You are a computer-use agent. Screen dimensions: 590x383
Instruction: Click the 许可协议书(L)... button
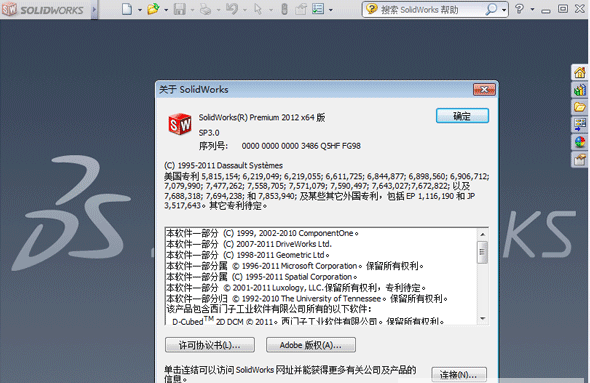pyautogui.click(x=210, y=345)
